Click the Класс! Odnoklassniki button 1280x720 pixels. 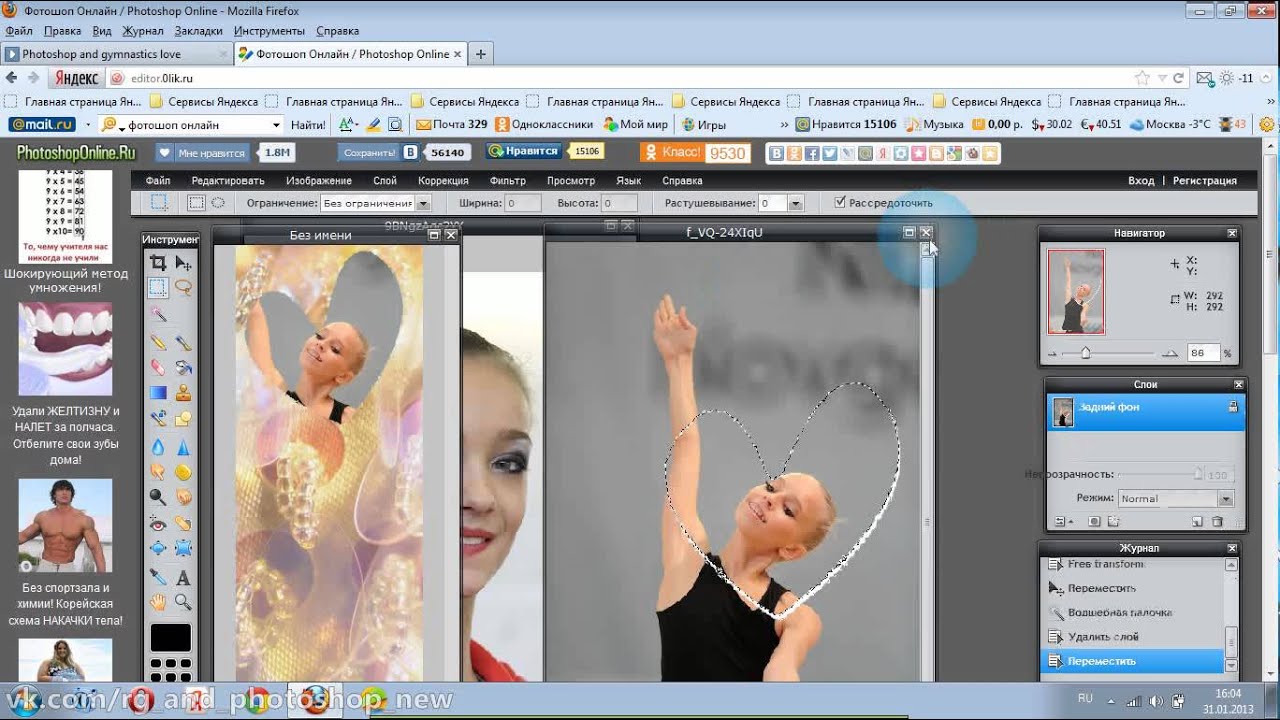tap(671, 153)
